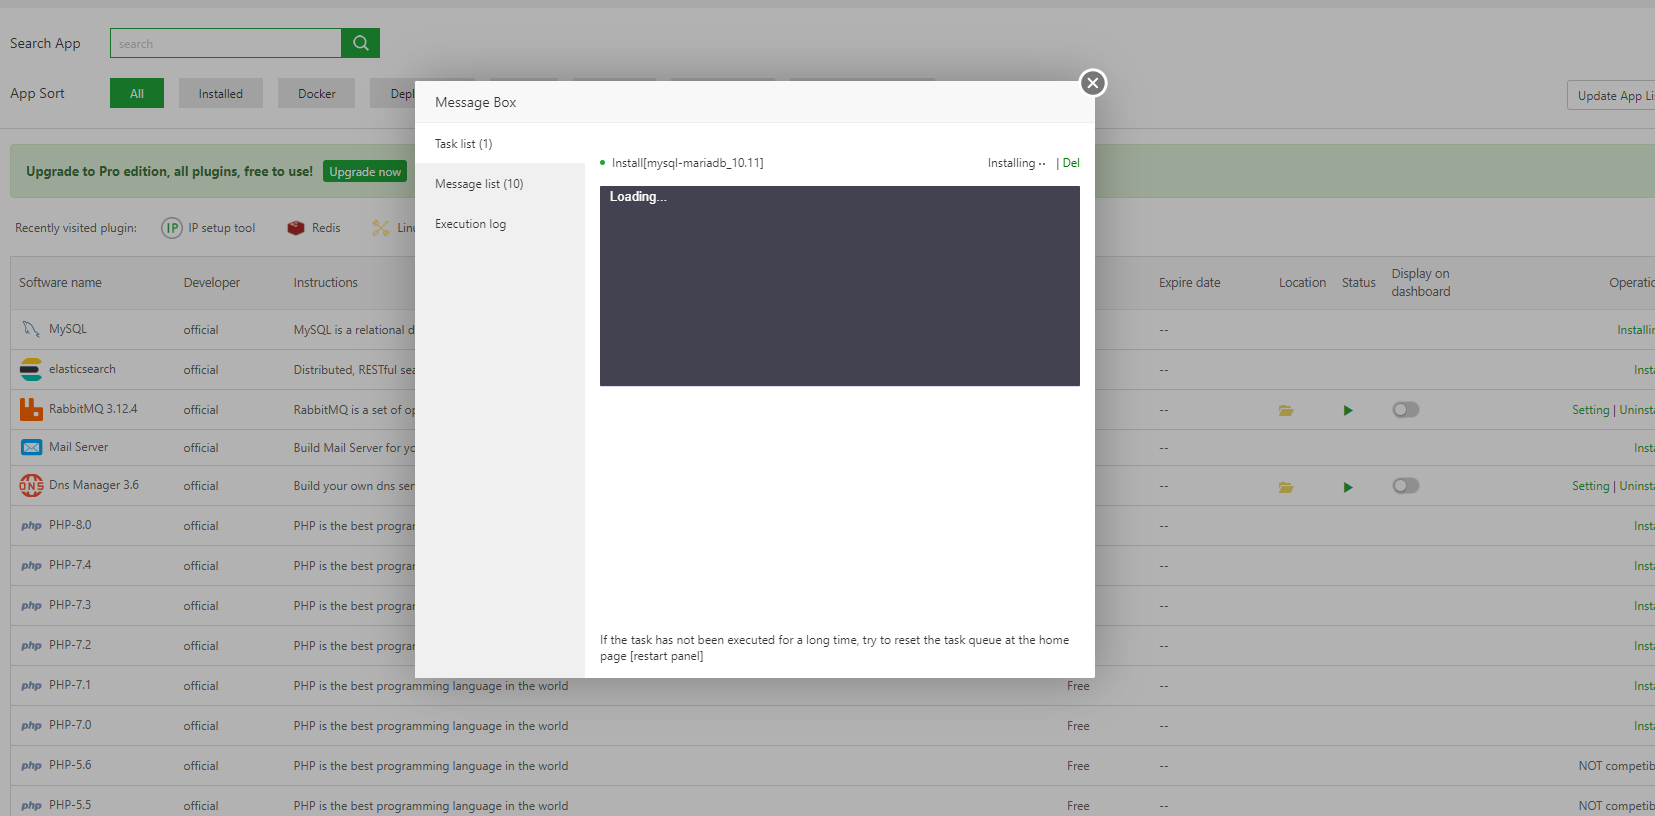1655x816 pixels.
Task: Click RabbitMQ running status play icon
Action: (1348, 410)
